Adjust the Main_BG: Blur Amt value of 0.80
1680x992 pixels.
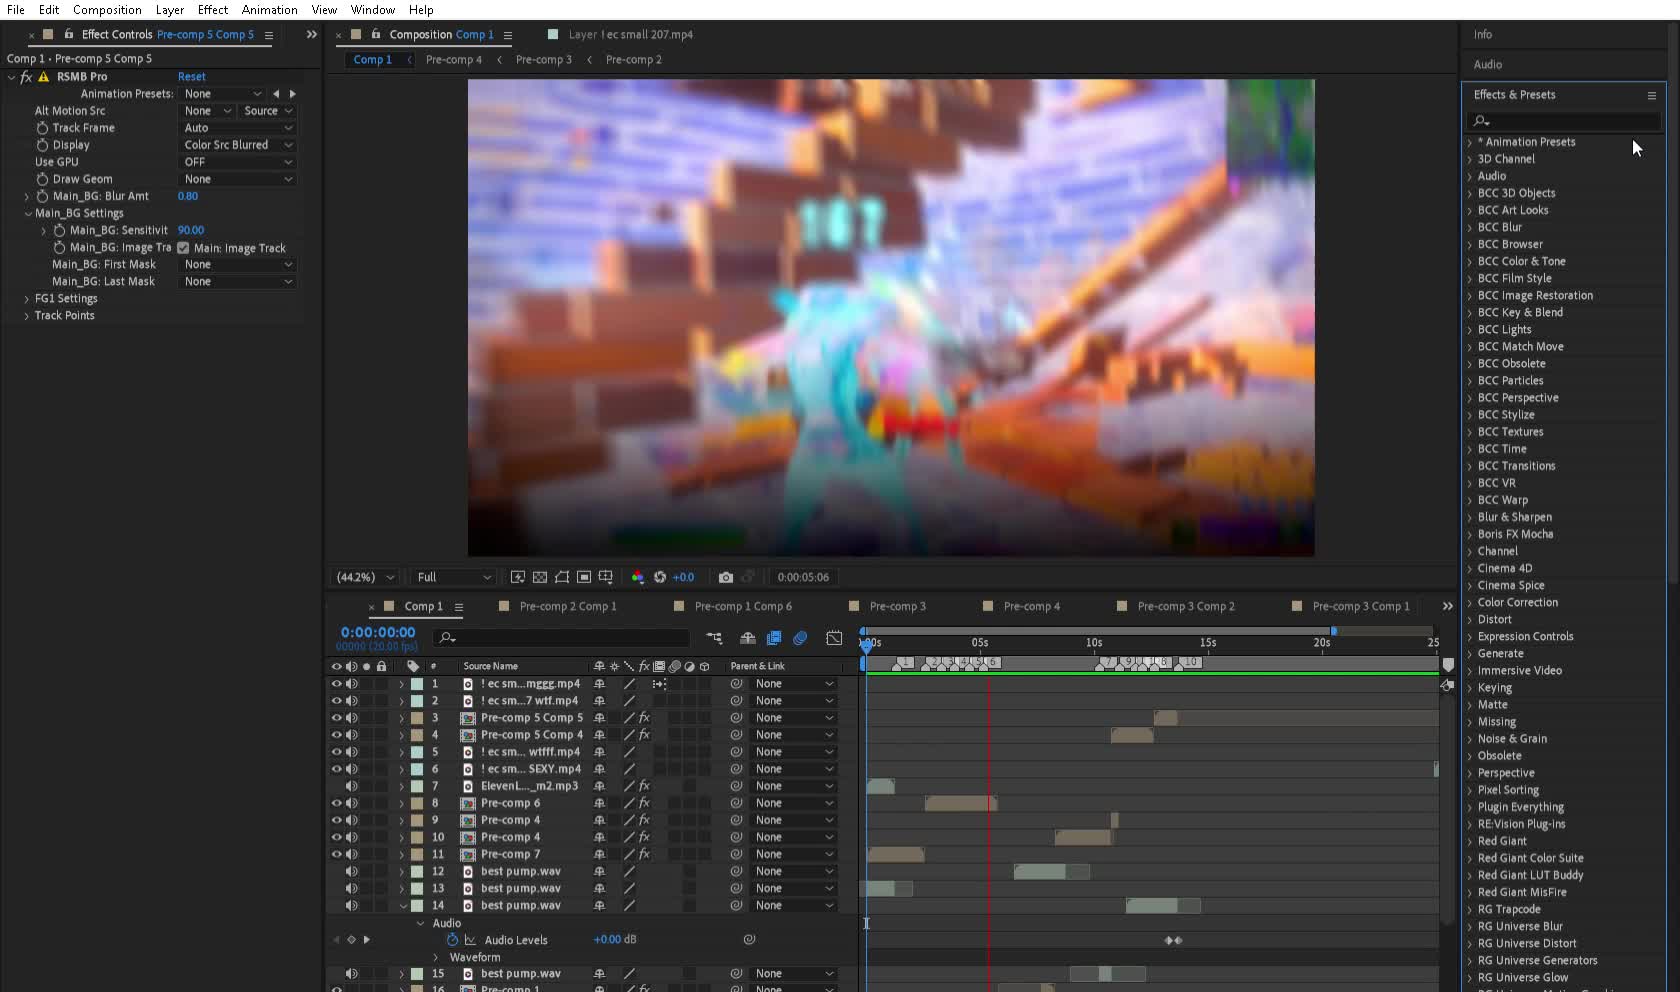tap(187, 196)
